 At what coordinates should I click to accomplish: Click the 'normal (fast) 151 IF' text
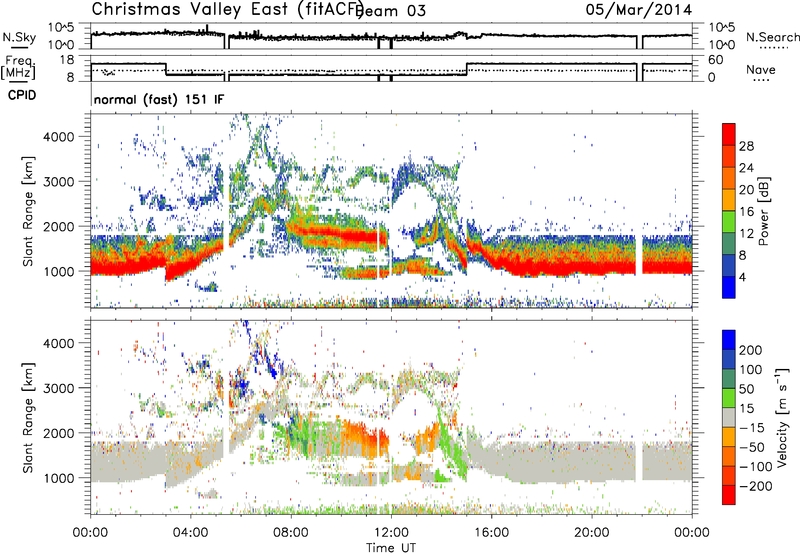point(159,99)
